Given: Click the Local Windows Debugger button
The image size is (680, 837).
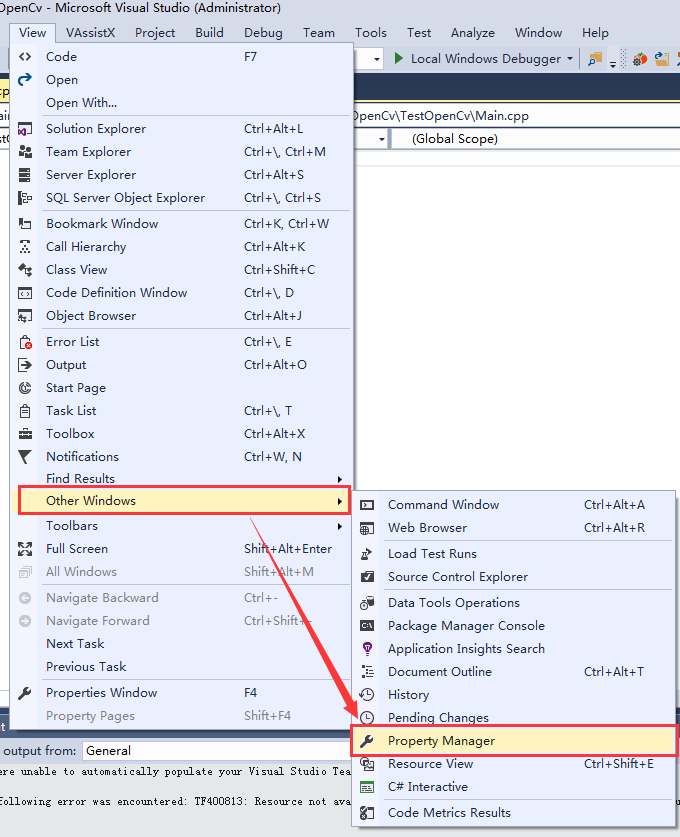Looking at the screenshot, I should pyautogui.click(x=485, y=59).
